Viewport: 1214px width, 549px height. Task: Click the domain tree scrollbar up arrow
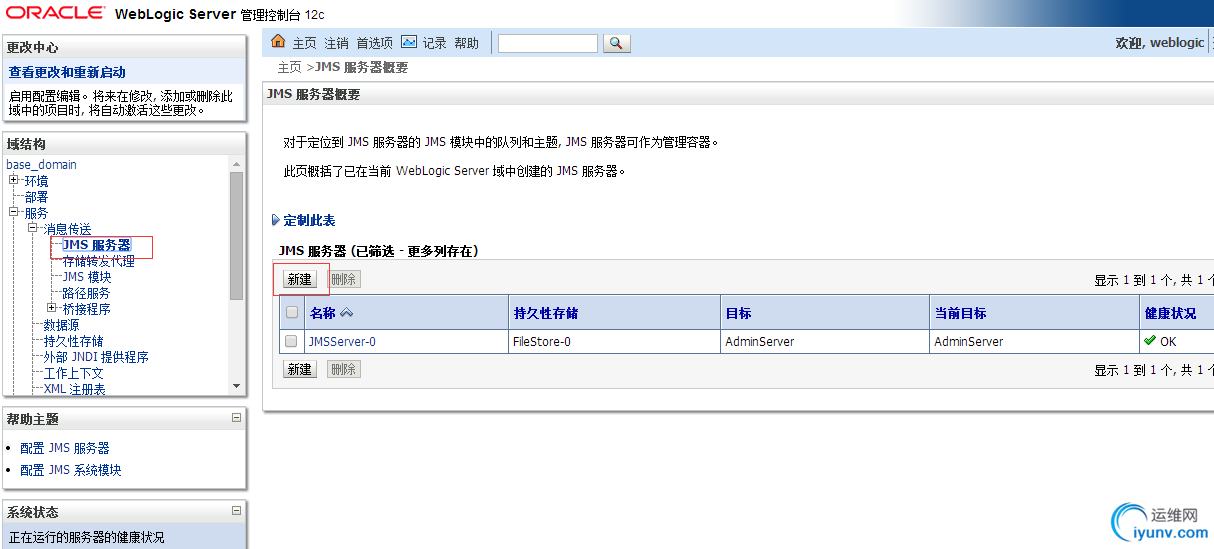(x=236, y=164)
